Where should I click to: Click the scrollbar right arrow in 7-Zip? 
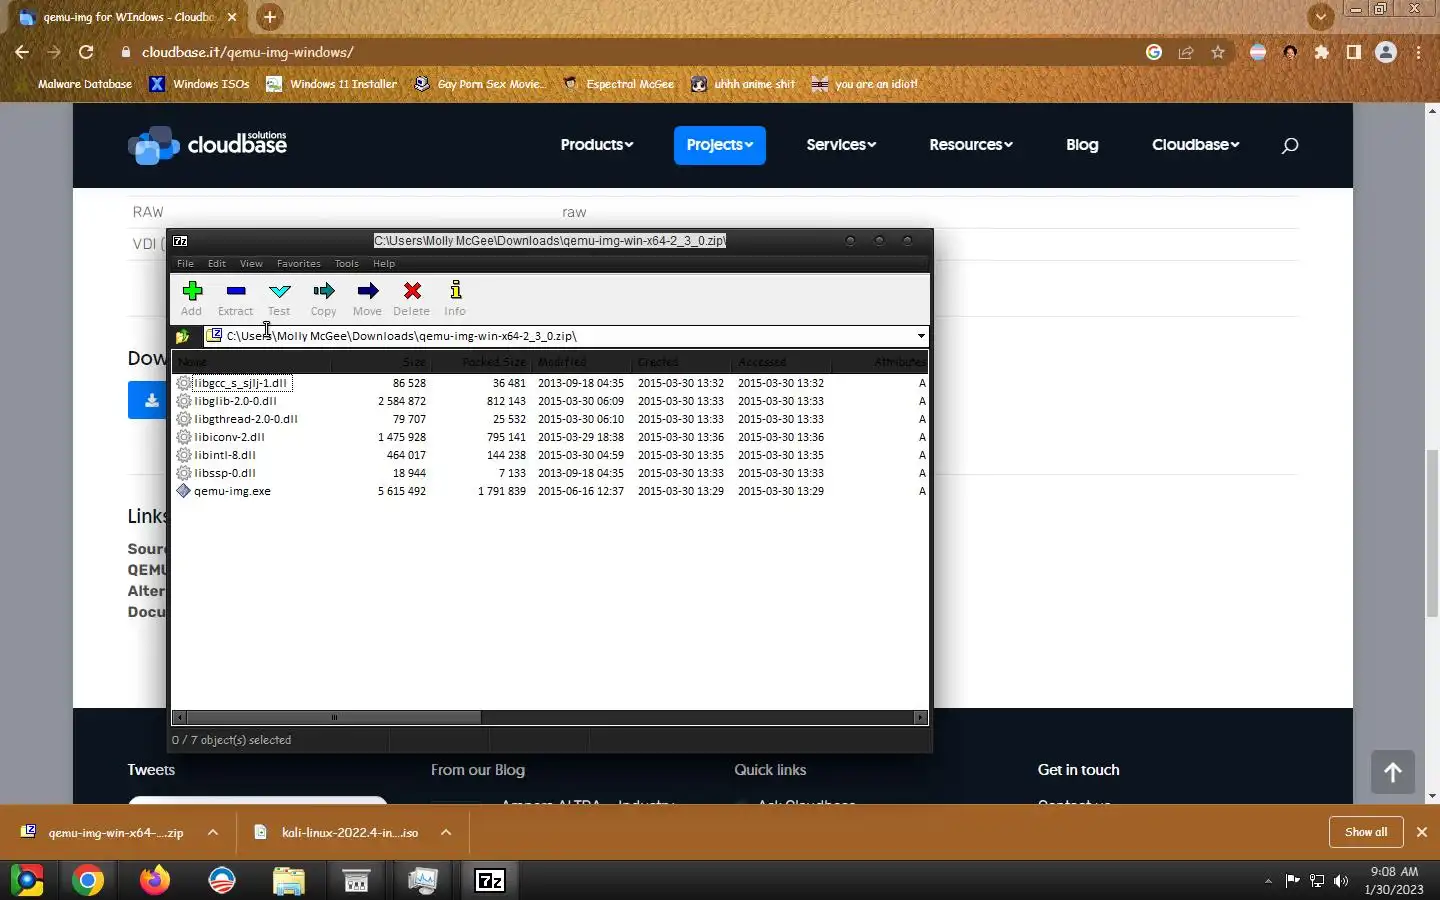point(920,717)
